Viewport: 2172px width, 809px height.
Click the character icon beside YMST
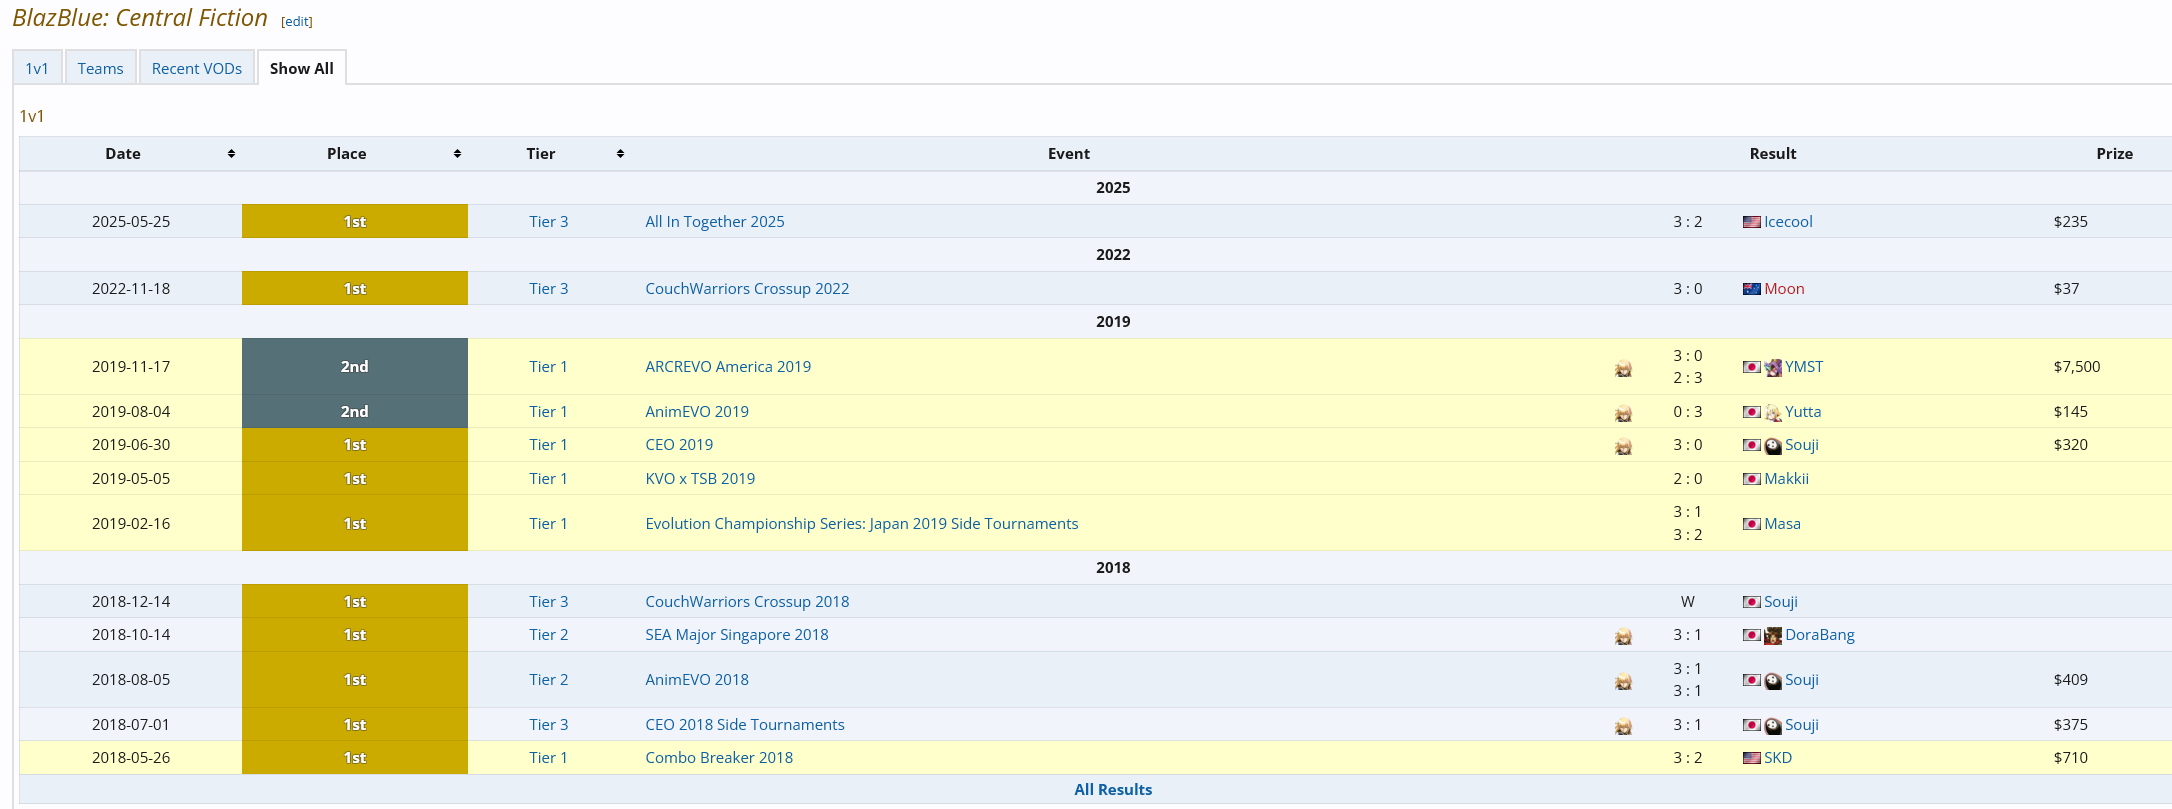click(1773, 368)
